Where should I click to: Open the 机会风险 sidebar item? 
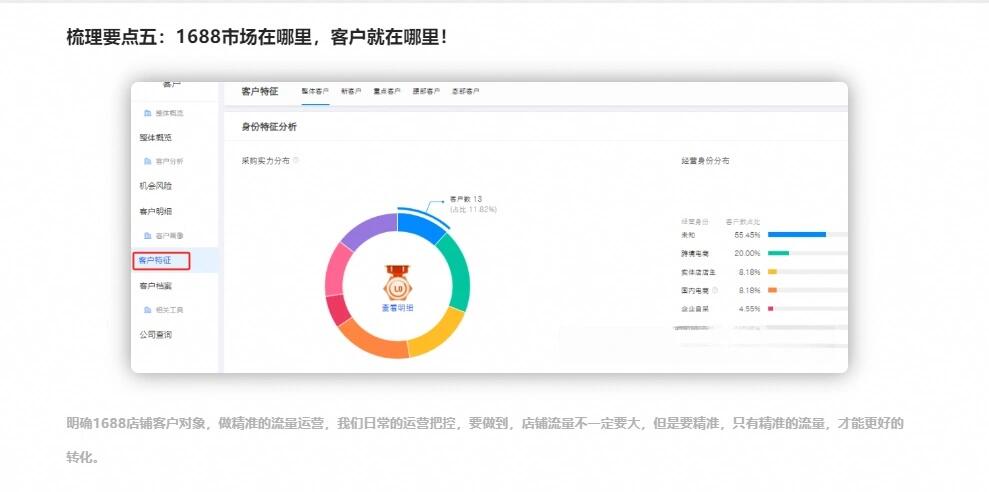(x=155, y=186)
